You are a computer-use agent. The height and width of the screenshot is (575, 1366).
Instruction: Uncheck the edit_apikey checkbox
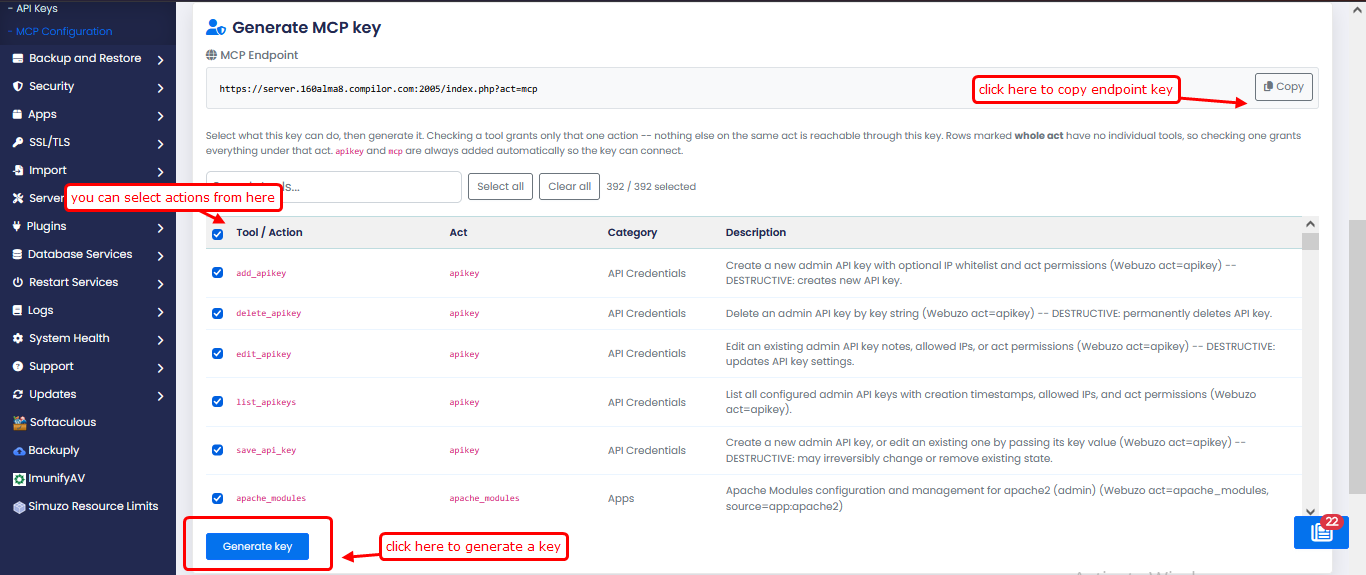tap(217, 353)
